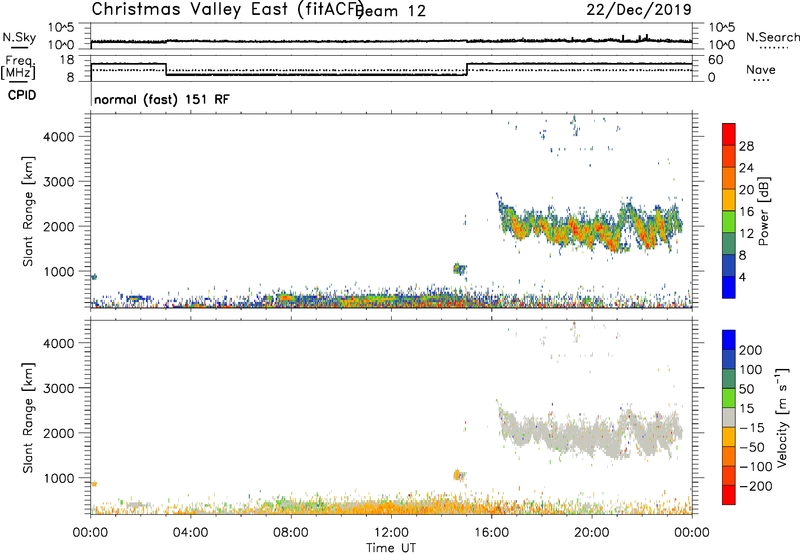Click the isolated echo patch near 1000 km in the power panel
The width and height of the screenshot is (800, 554).
click(x=459, y=268)
